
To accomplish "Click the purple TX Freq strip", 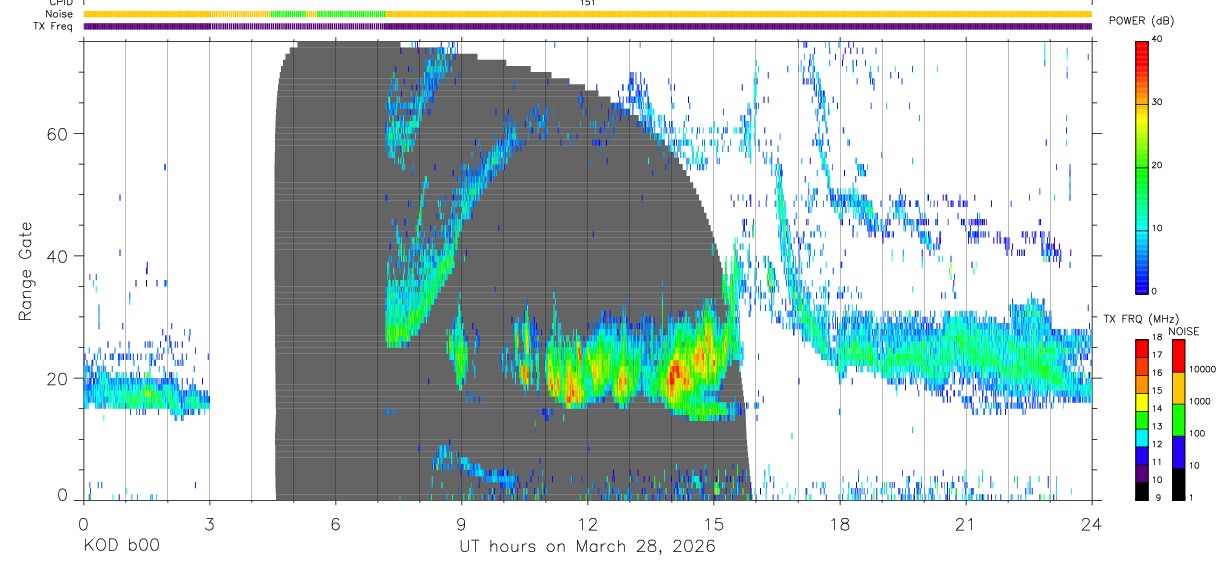I will pos(587,26).
